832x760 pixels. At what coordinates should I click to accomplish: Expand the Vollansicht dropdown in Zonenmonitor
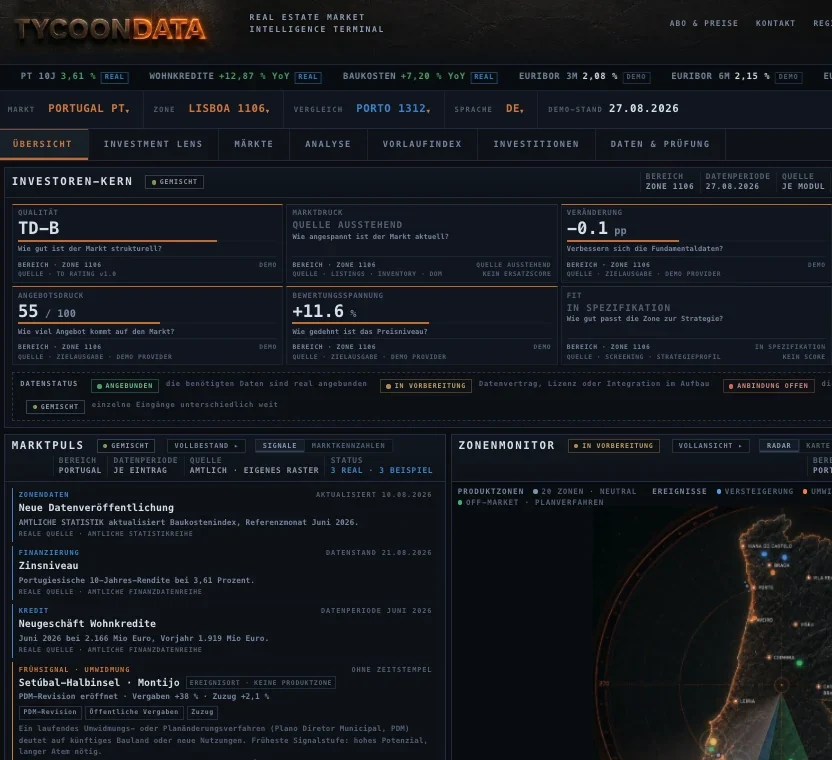(x=710, y=446)
